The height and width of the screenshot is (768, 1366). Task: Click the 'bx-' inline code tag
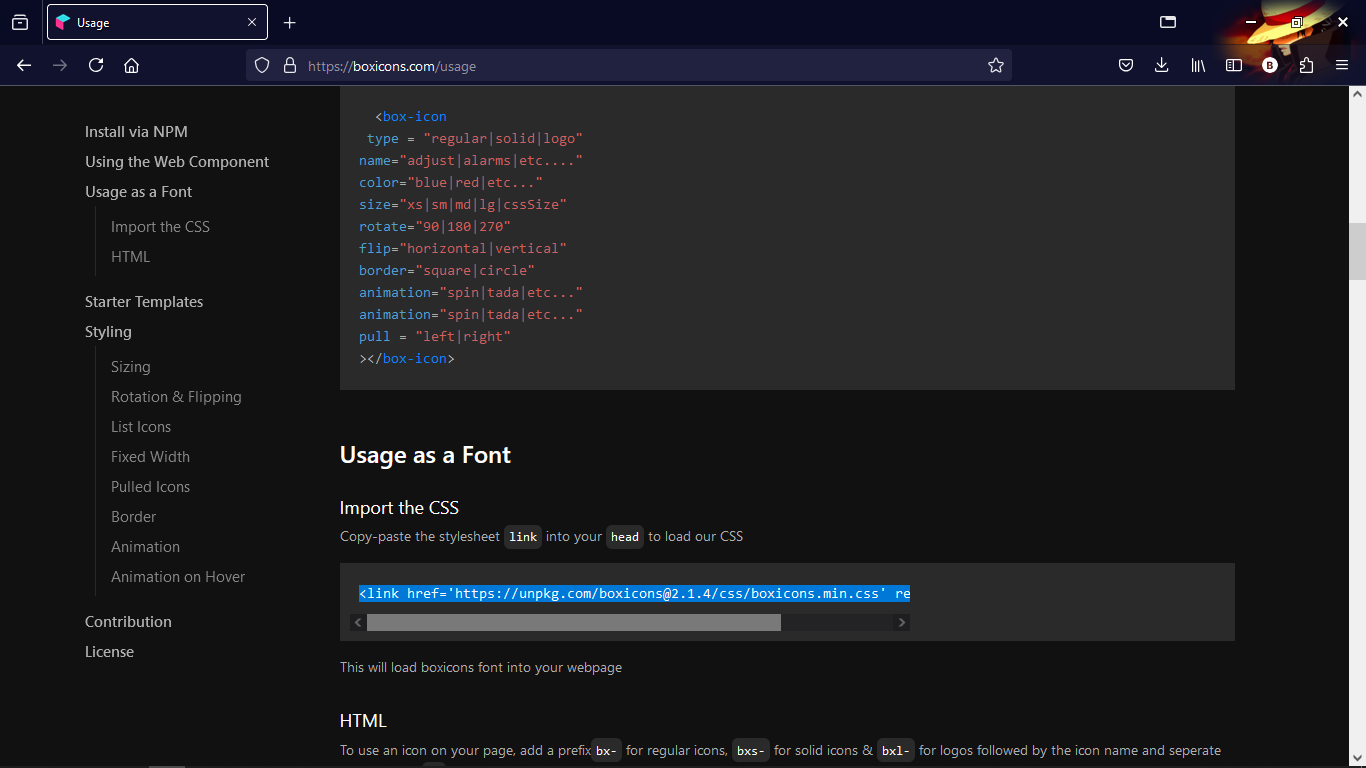(x=606, y=751)
